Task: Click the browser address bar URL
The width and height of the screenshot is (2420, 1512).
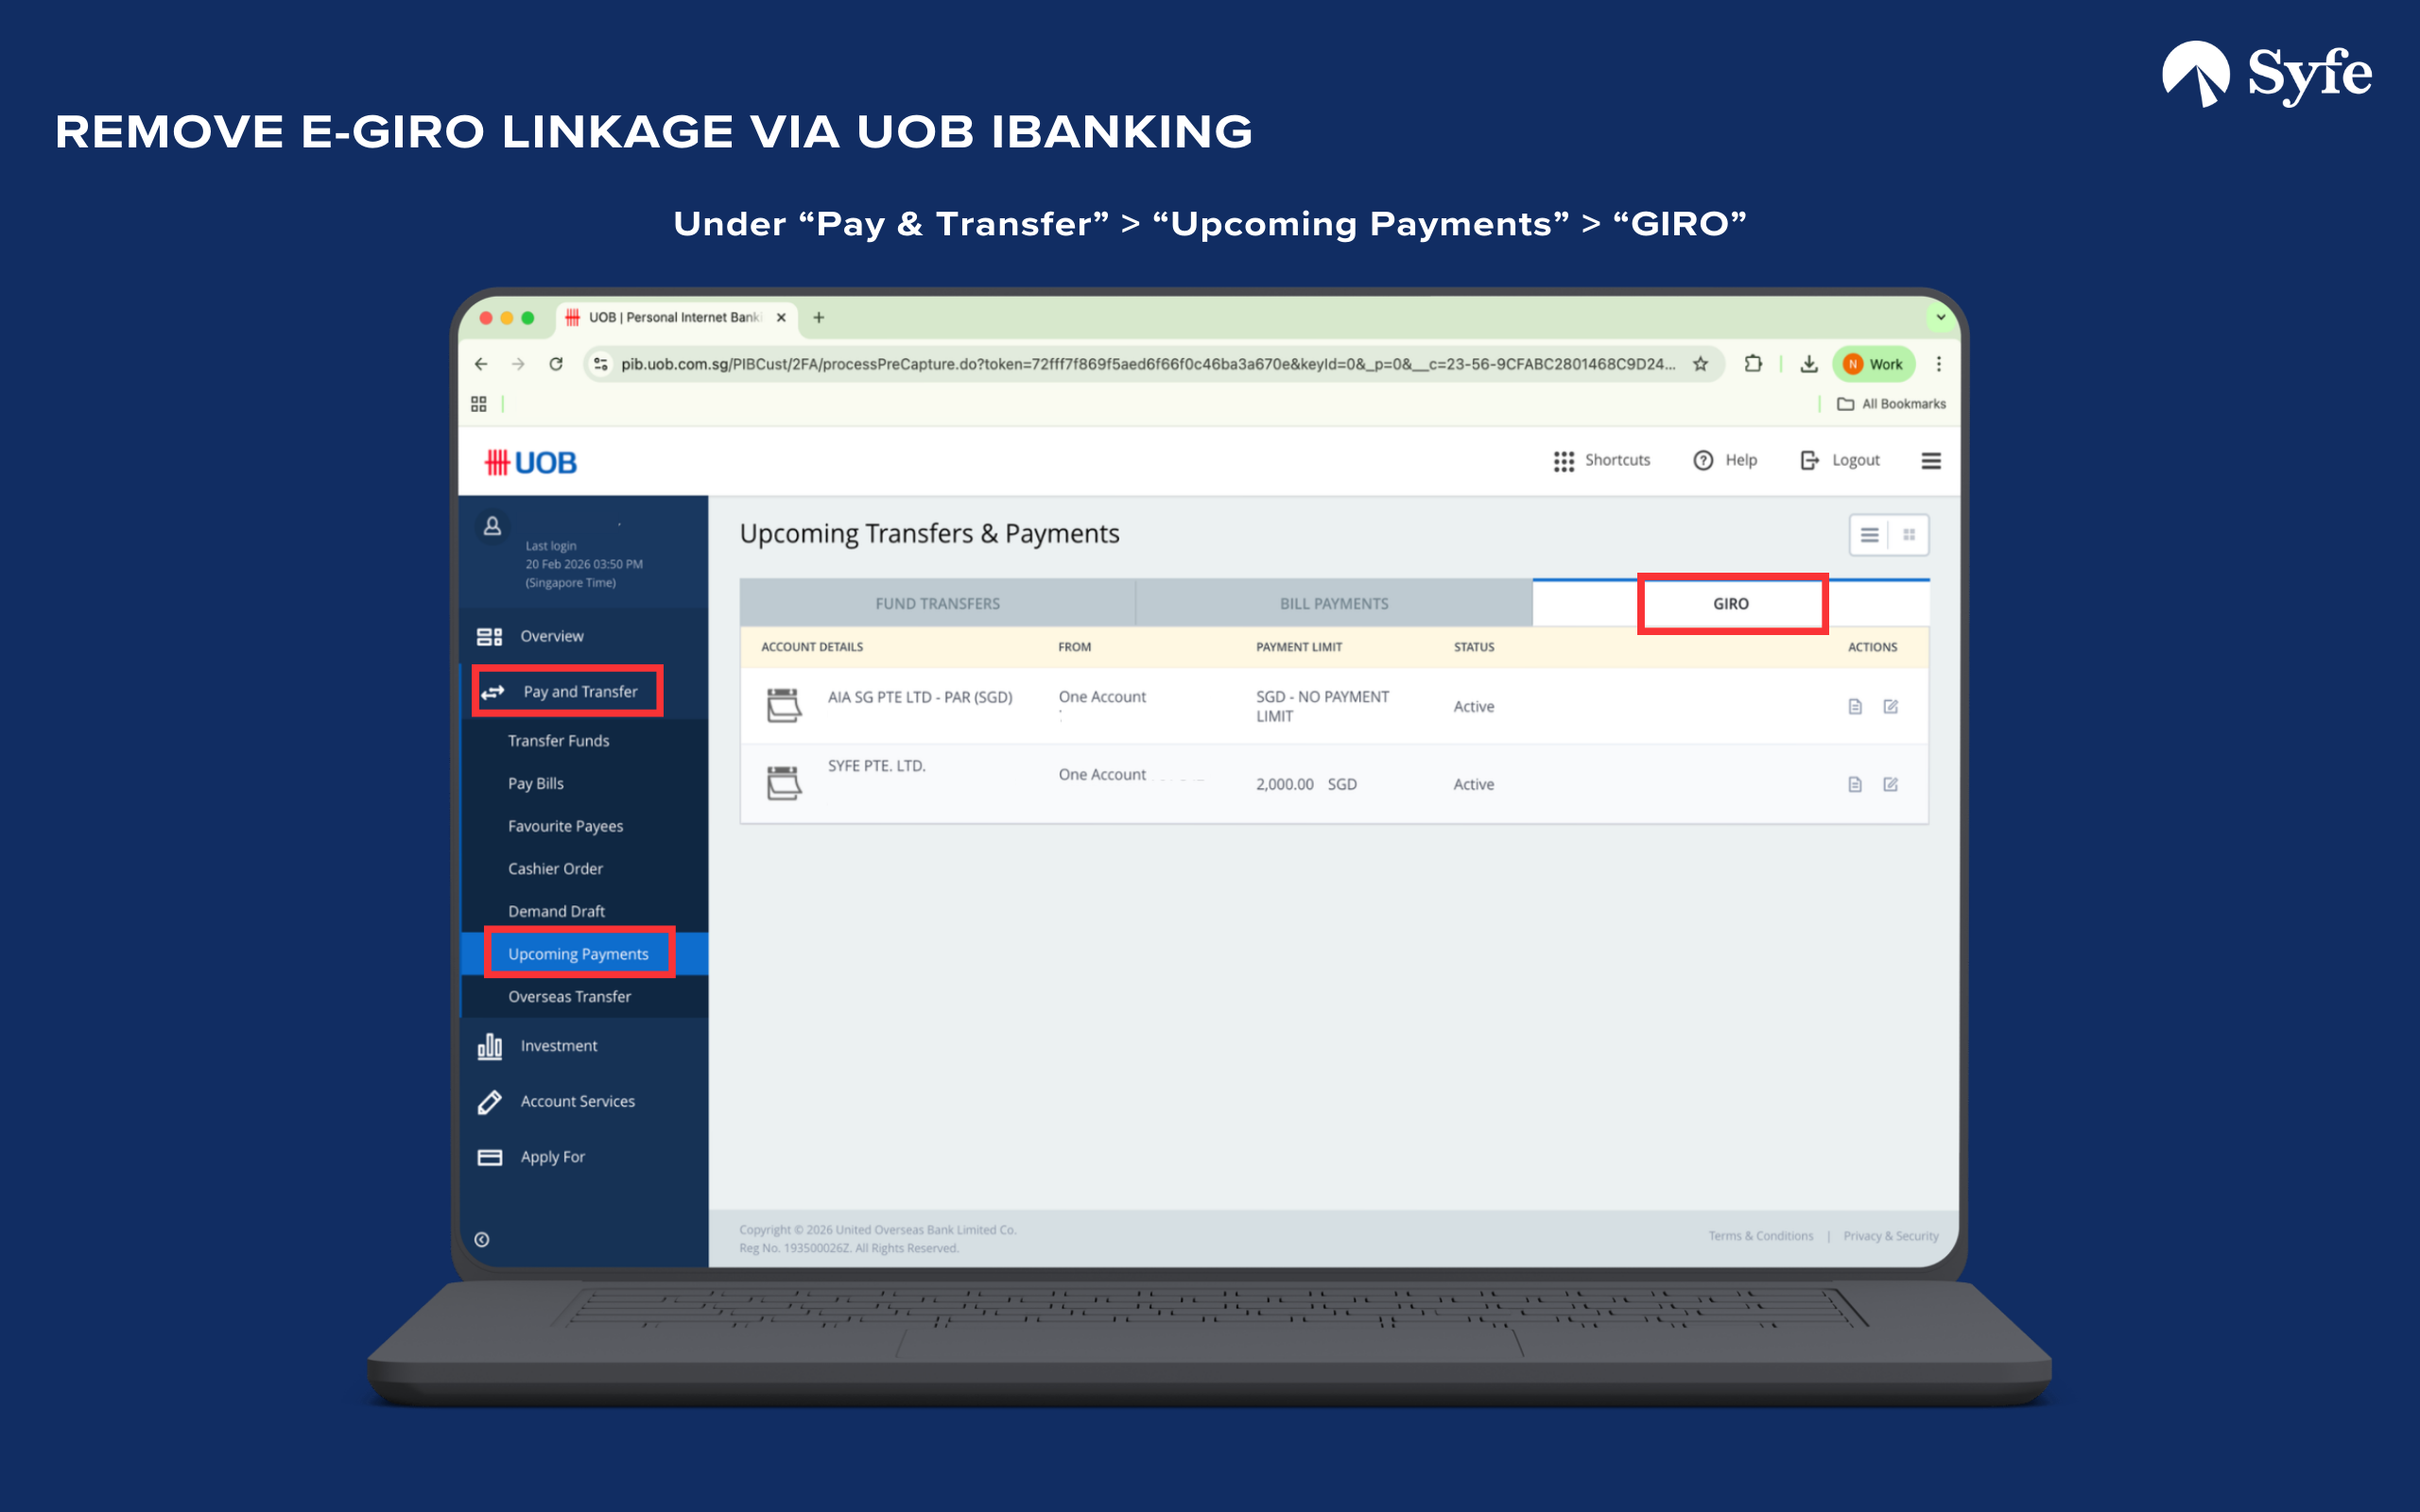Action: pos(1147,364)
